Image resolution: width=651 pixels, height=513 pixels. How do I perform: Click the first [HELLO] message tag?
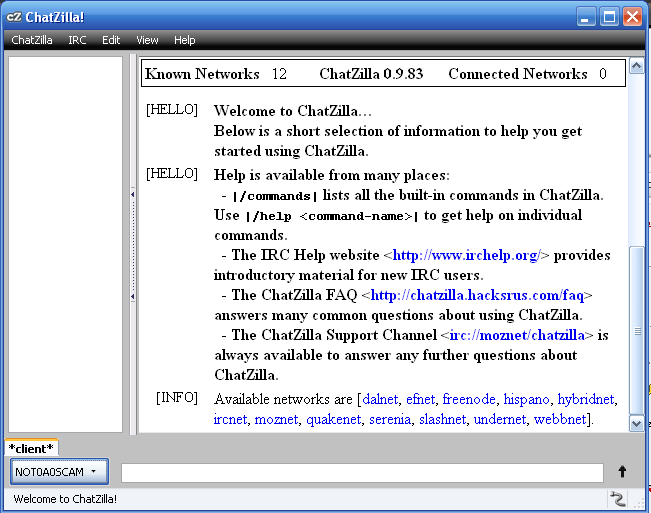172,110
